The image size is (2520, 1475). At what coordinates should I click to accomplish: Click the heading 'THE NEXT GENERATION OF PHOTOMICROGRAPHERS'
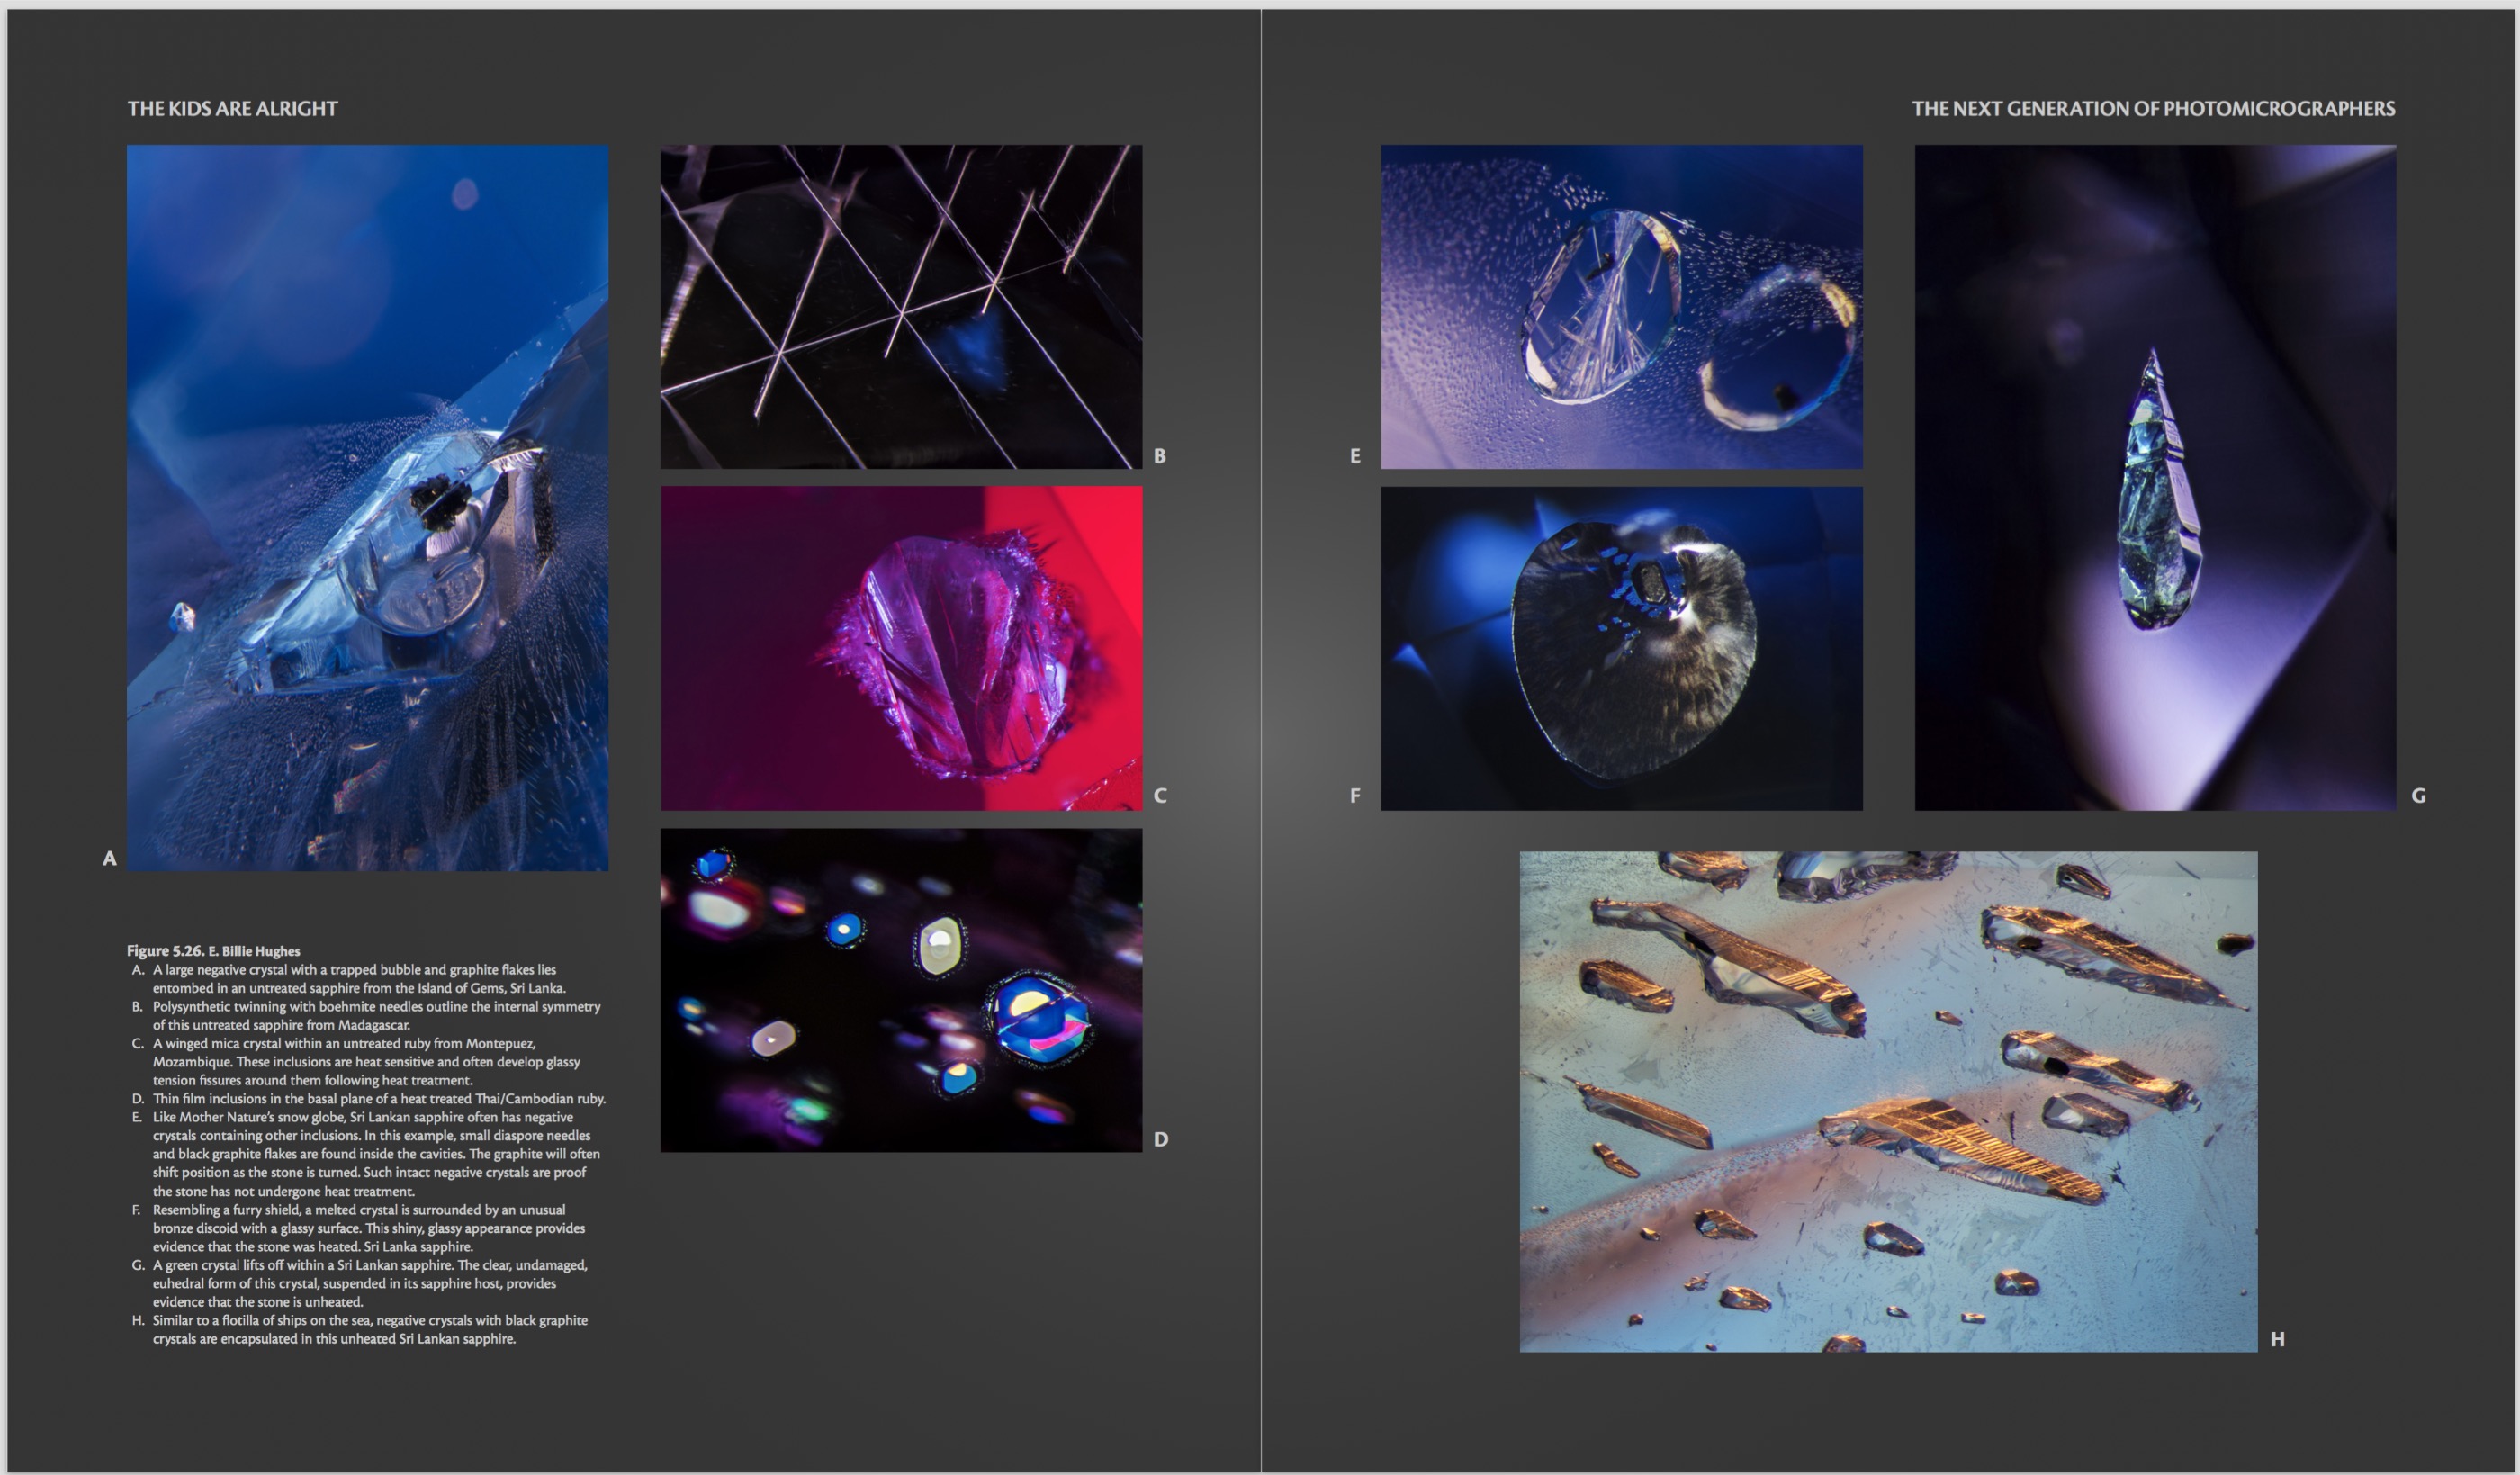[2153, 108]
